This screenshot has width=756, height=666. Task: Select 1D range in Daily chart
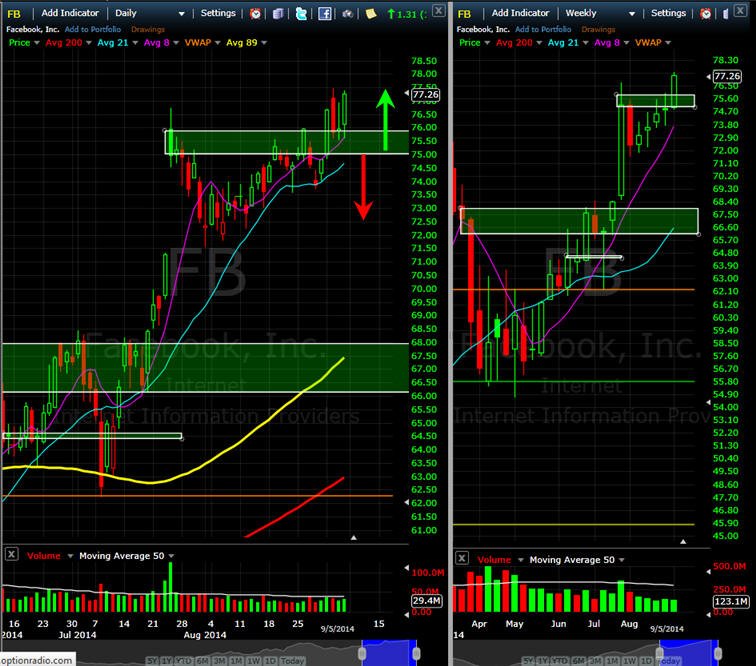[x=270, y=661]
